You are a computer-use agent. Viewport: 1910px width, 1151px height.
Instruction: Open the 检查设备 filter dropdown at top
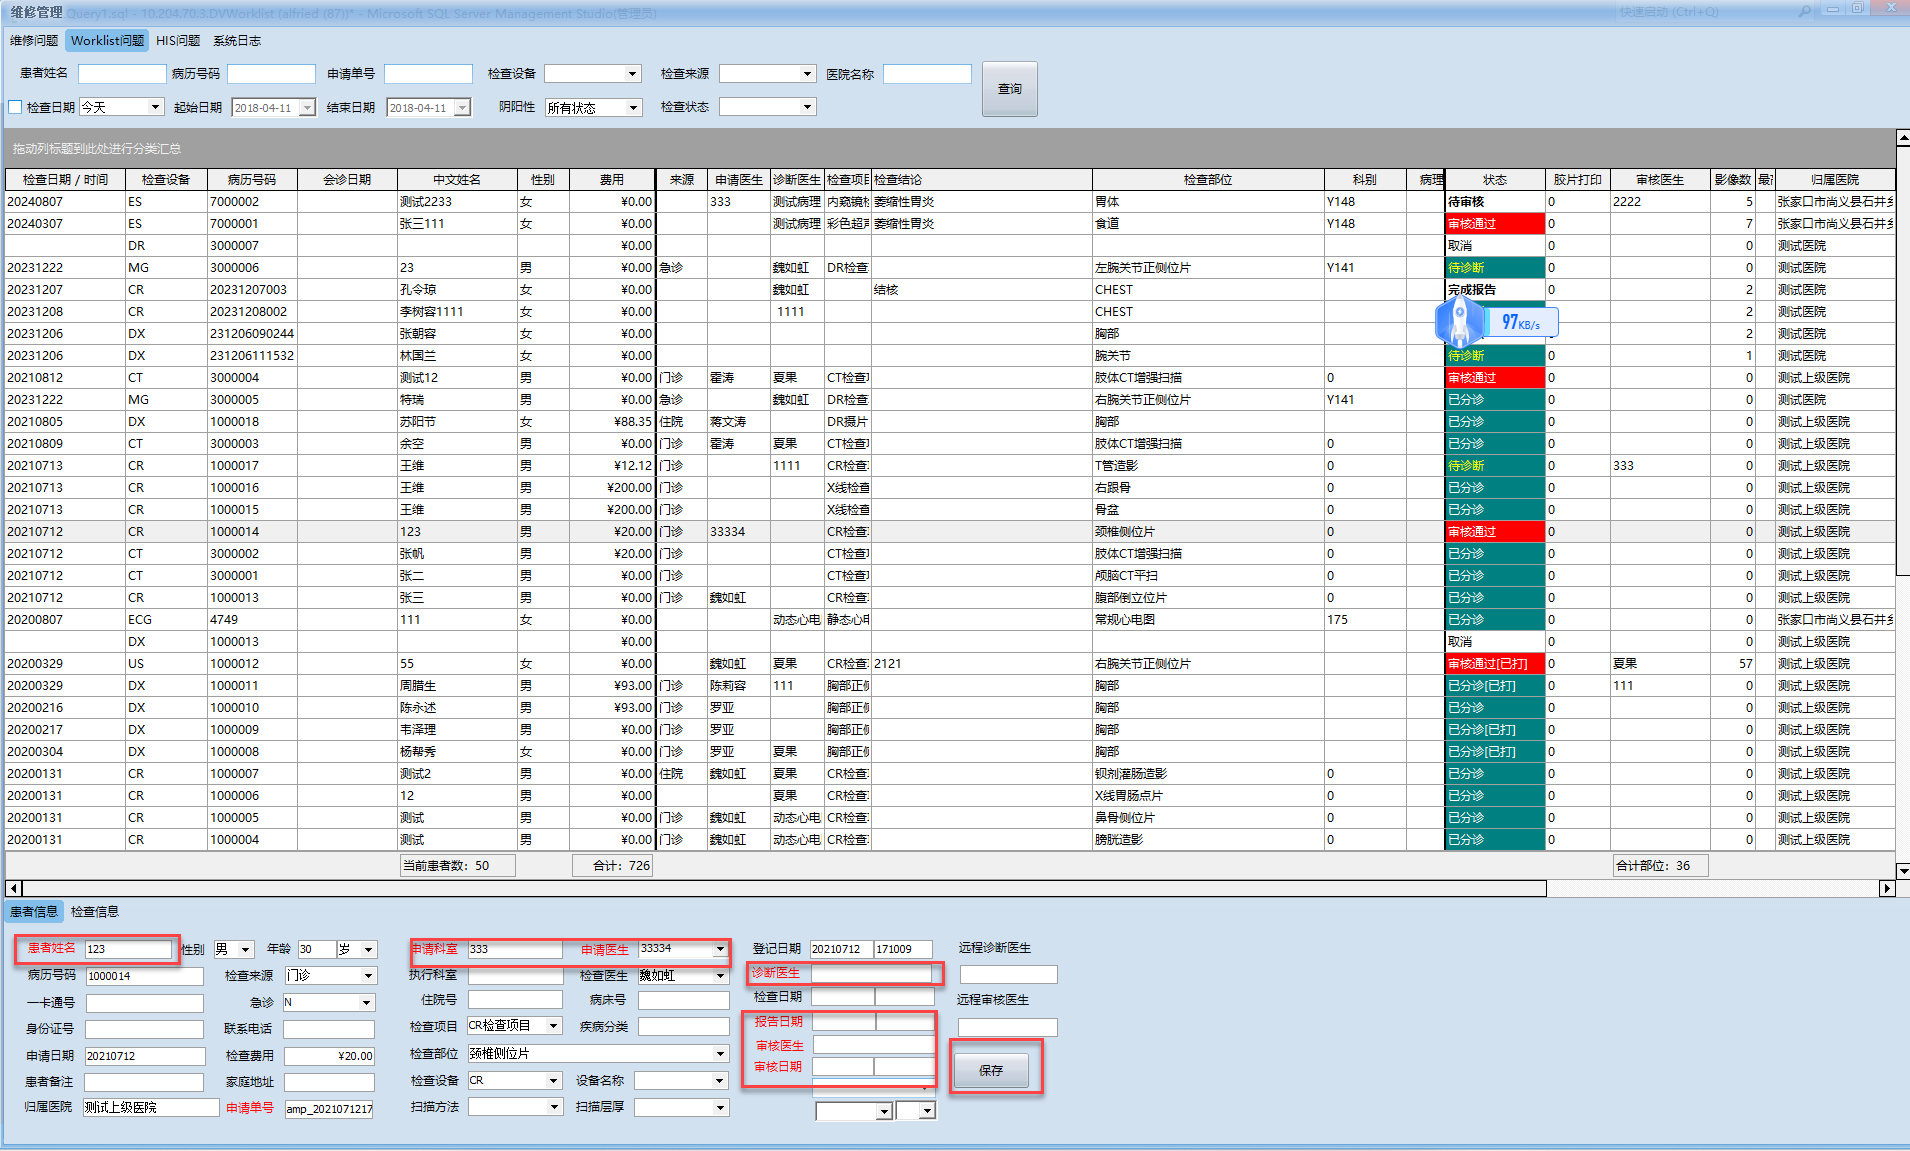click(x=632, y=74)
